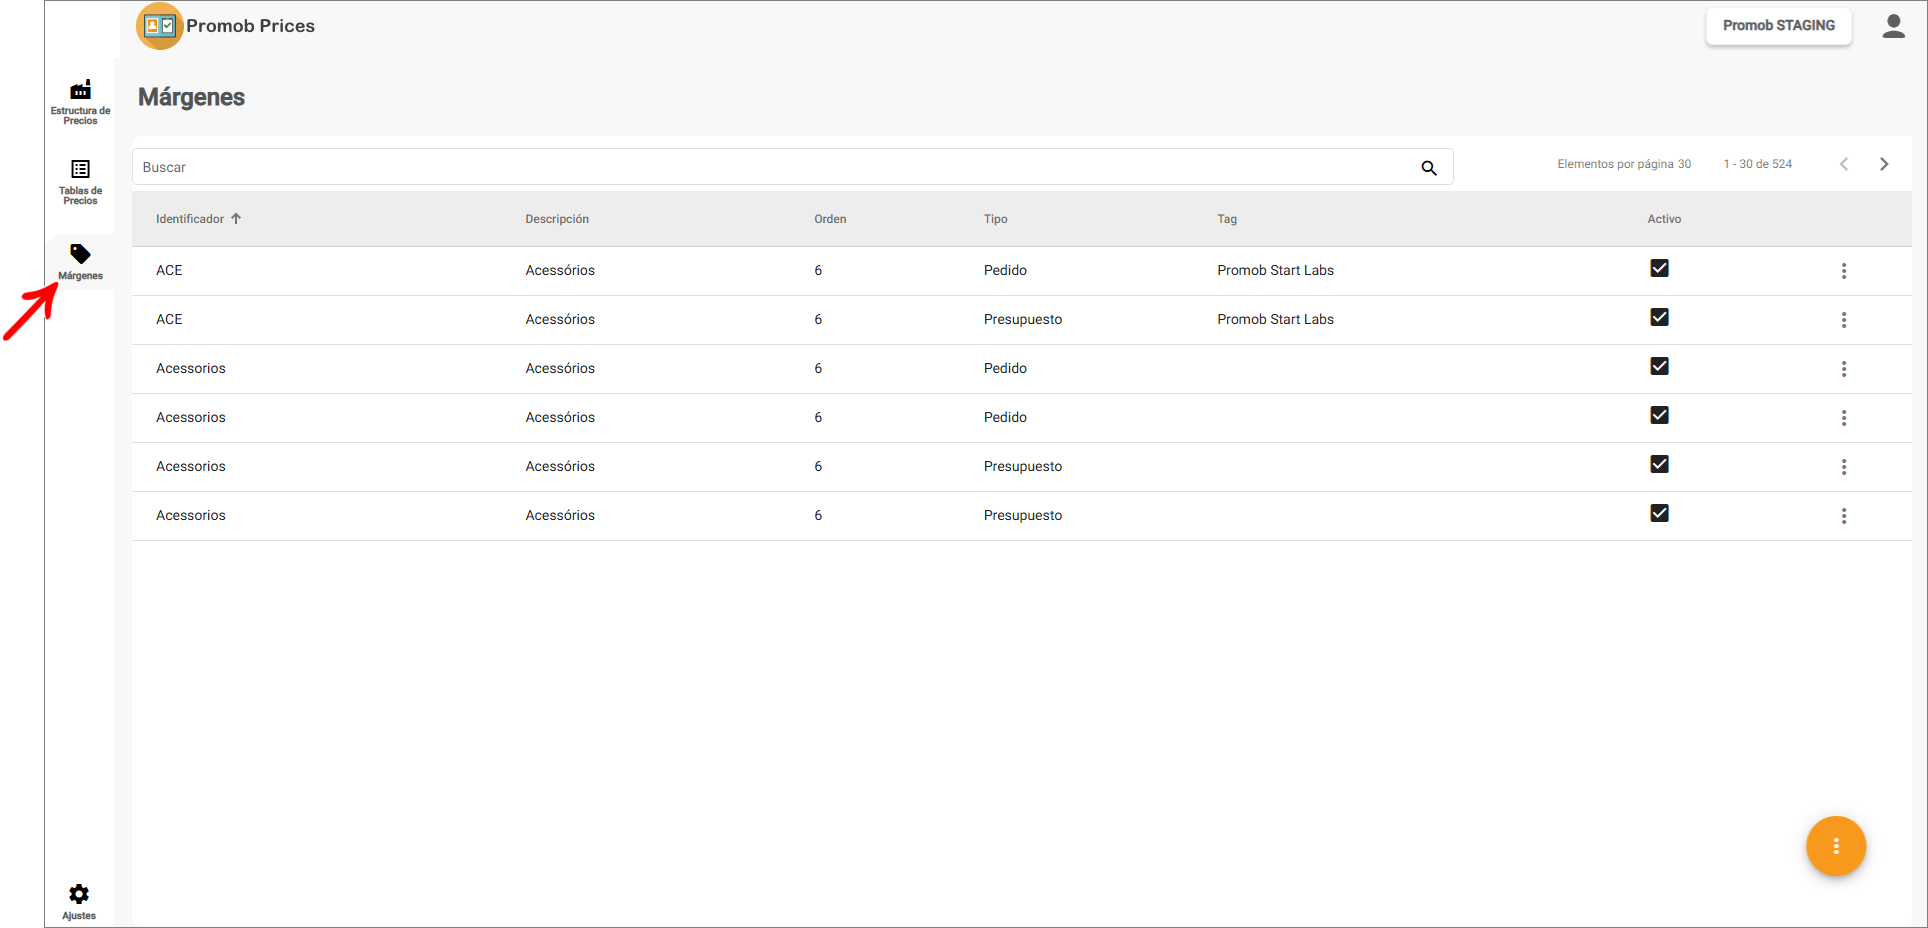Click into the Buscar search field

[770, 167]
